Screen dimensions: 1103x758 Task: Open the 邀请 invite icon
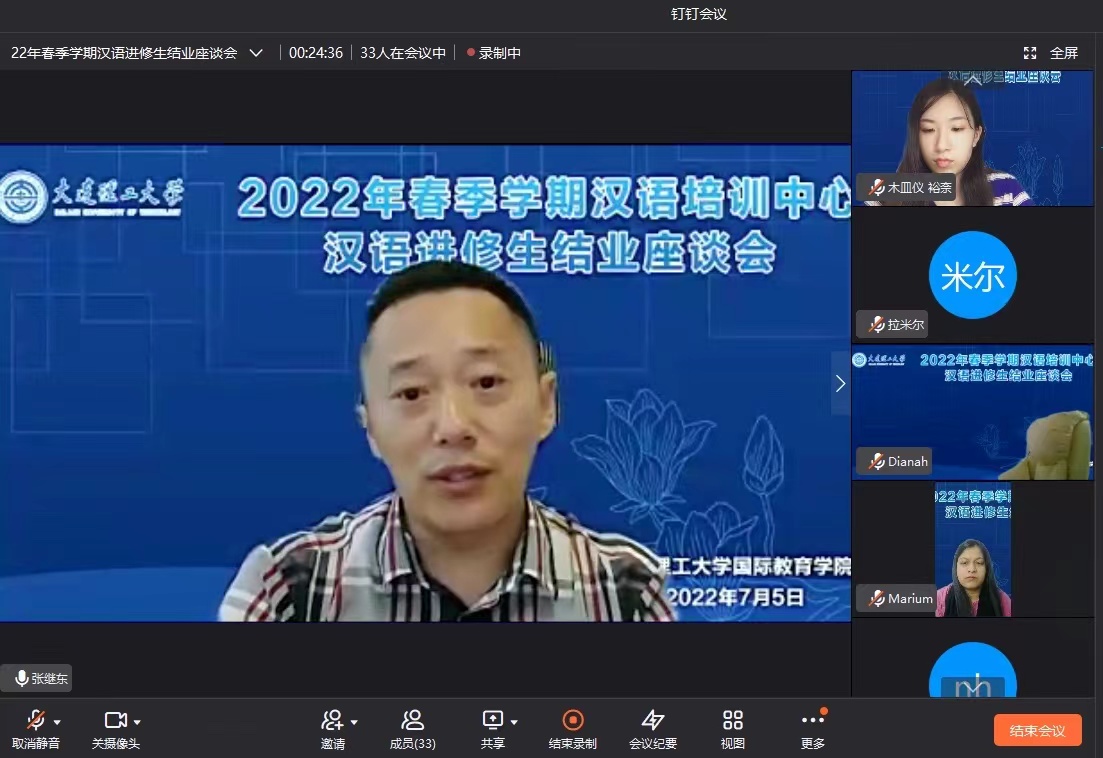tap(332, 720)
